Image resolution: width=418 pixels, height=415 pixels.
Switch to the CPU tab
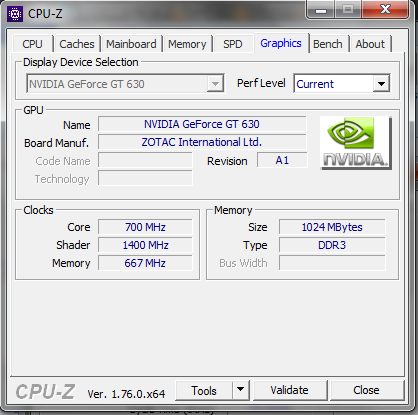32,44
